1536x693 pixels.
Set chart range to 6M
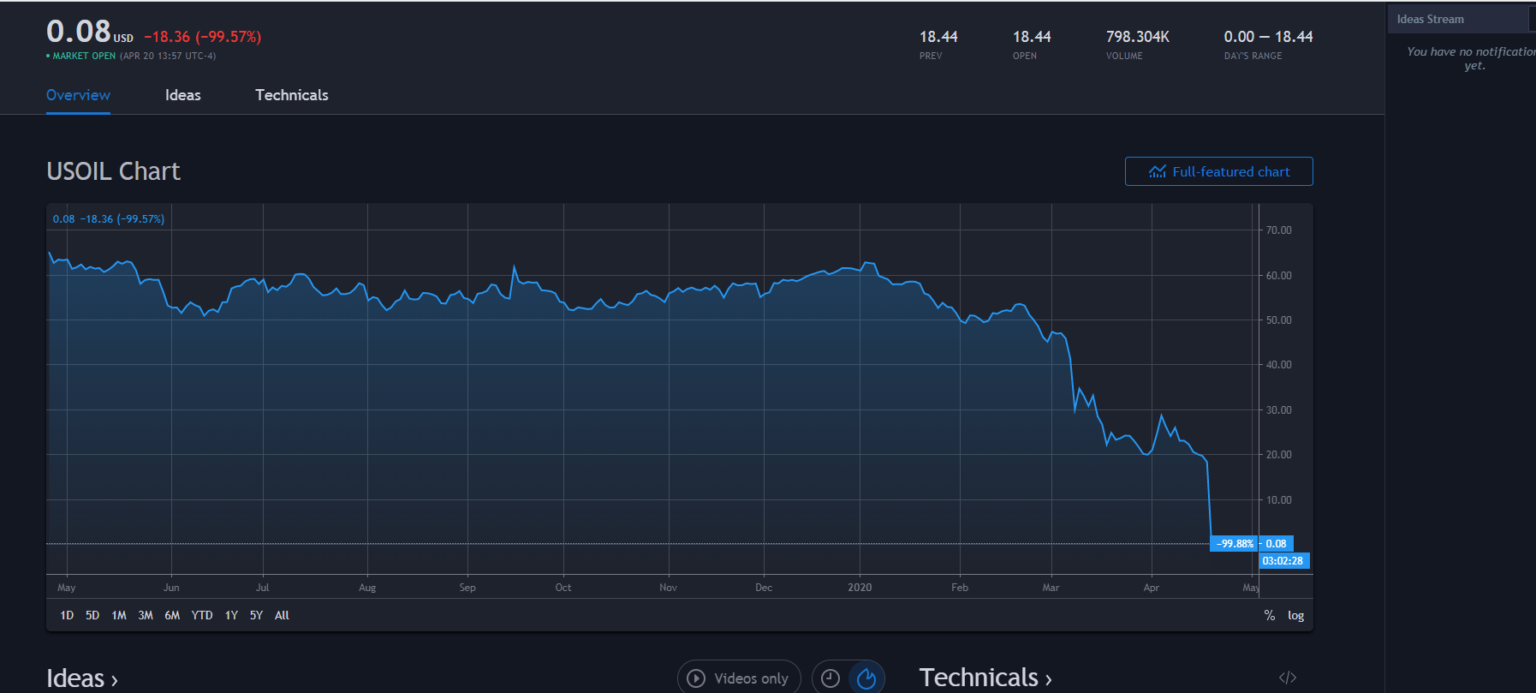coord(172,616)
